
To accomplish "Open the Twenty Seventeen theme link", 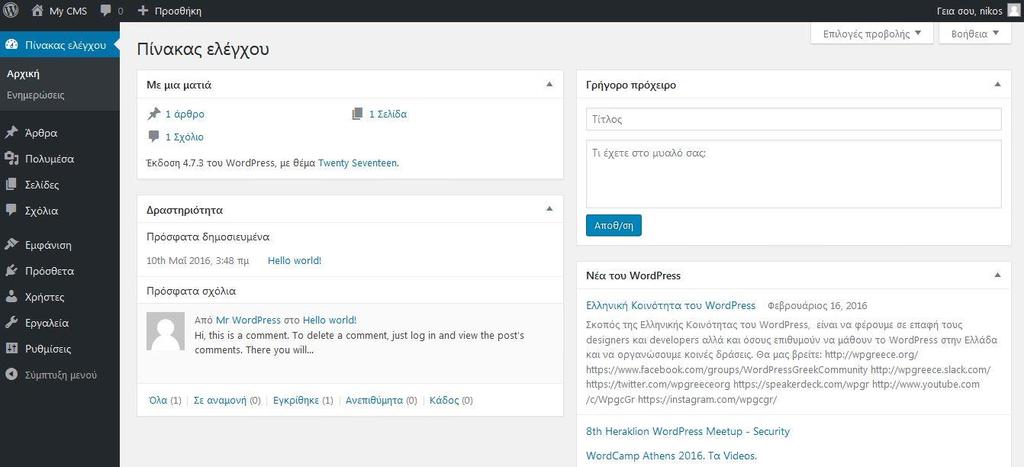I will [x=357, y=163].
